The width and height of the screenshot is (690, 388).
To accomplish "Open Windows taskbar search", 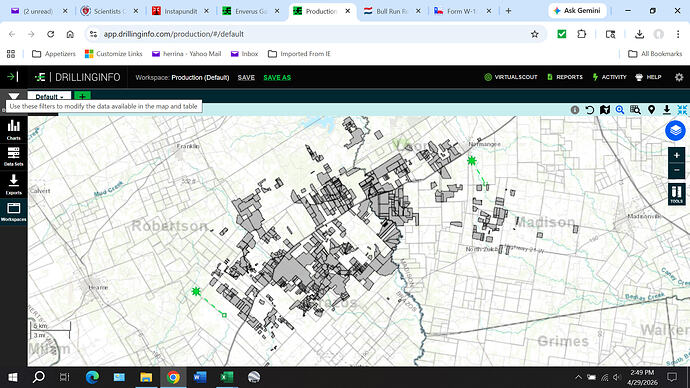I will point(39,377).
